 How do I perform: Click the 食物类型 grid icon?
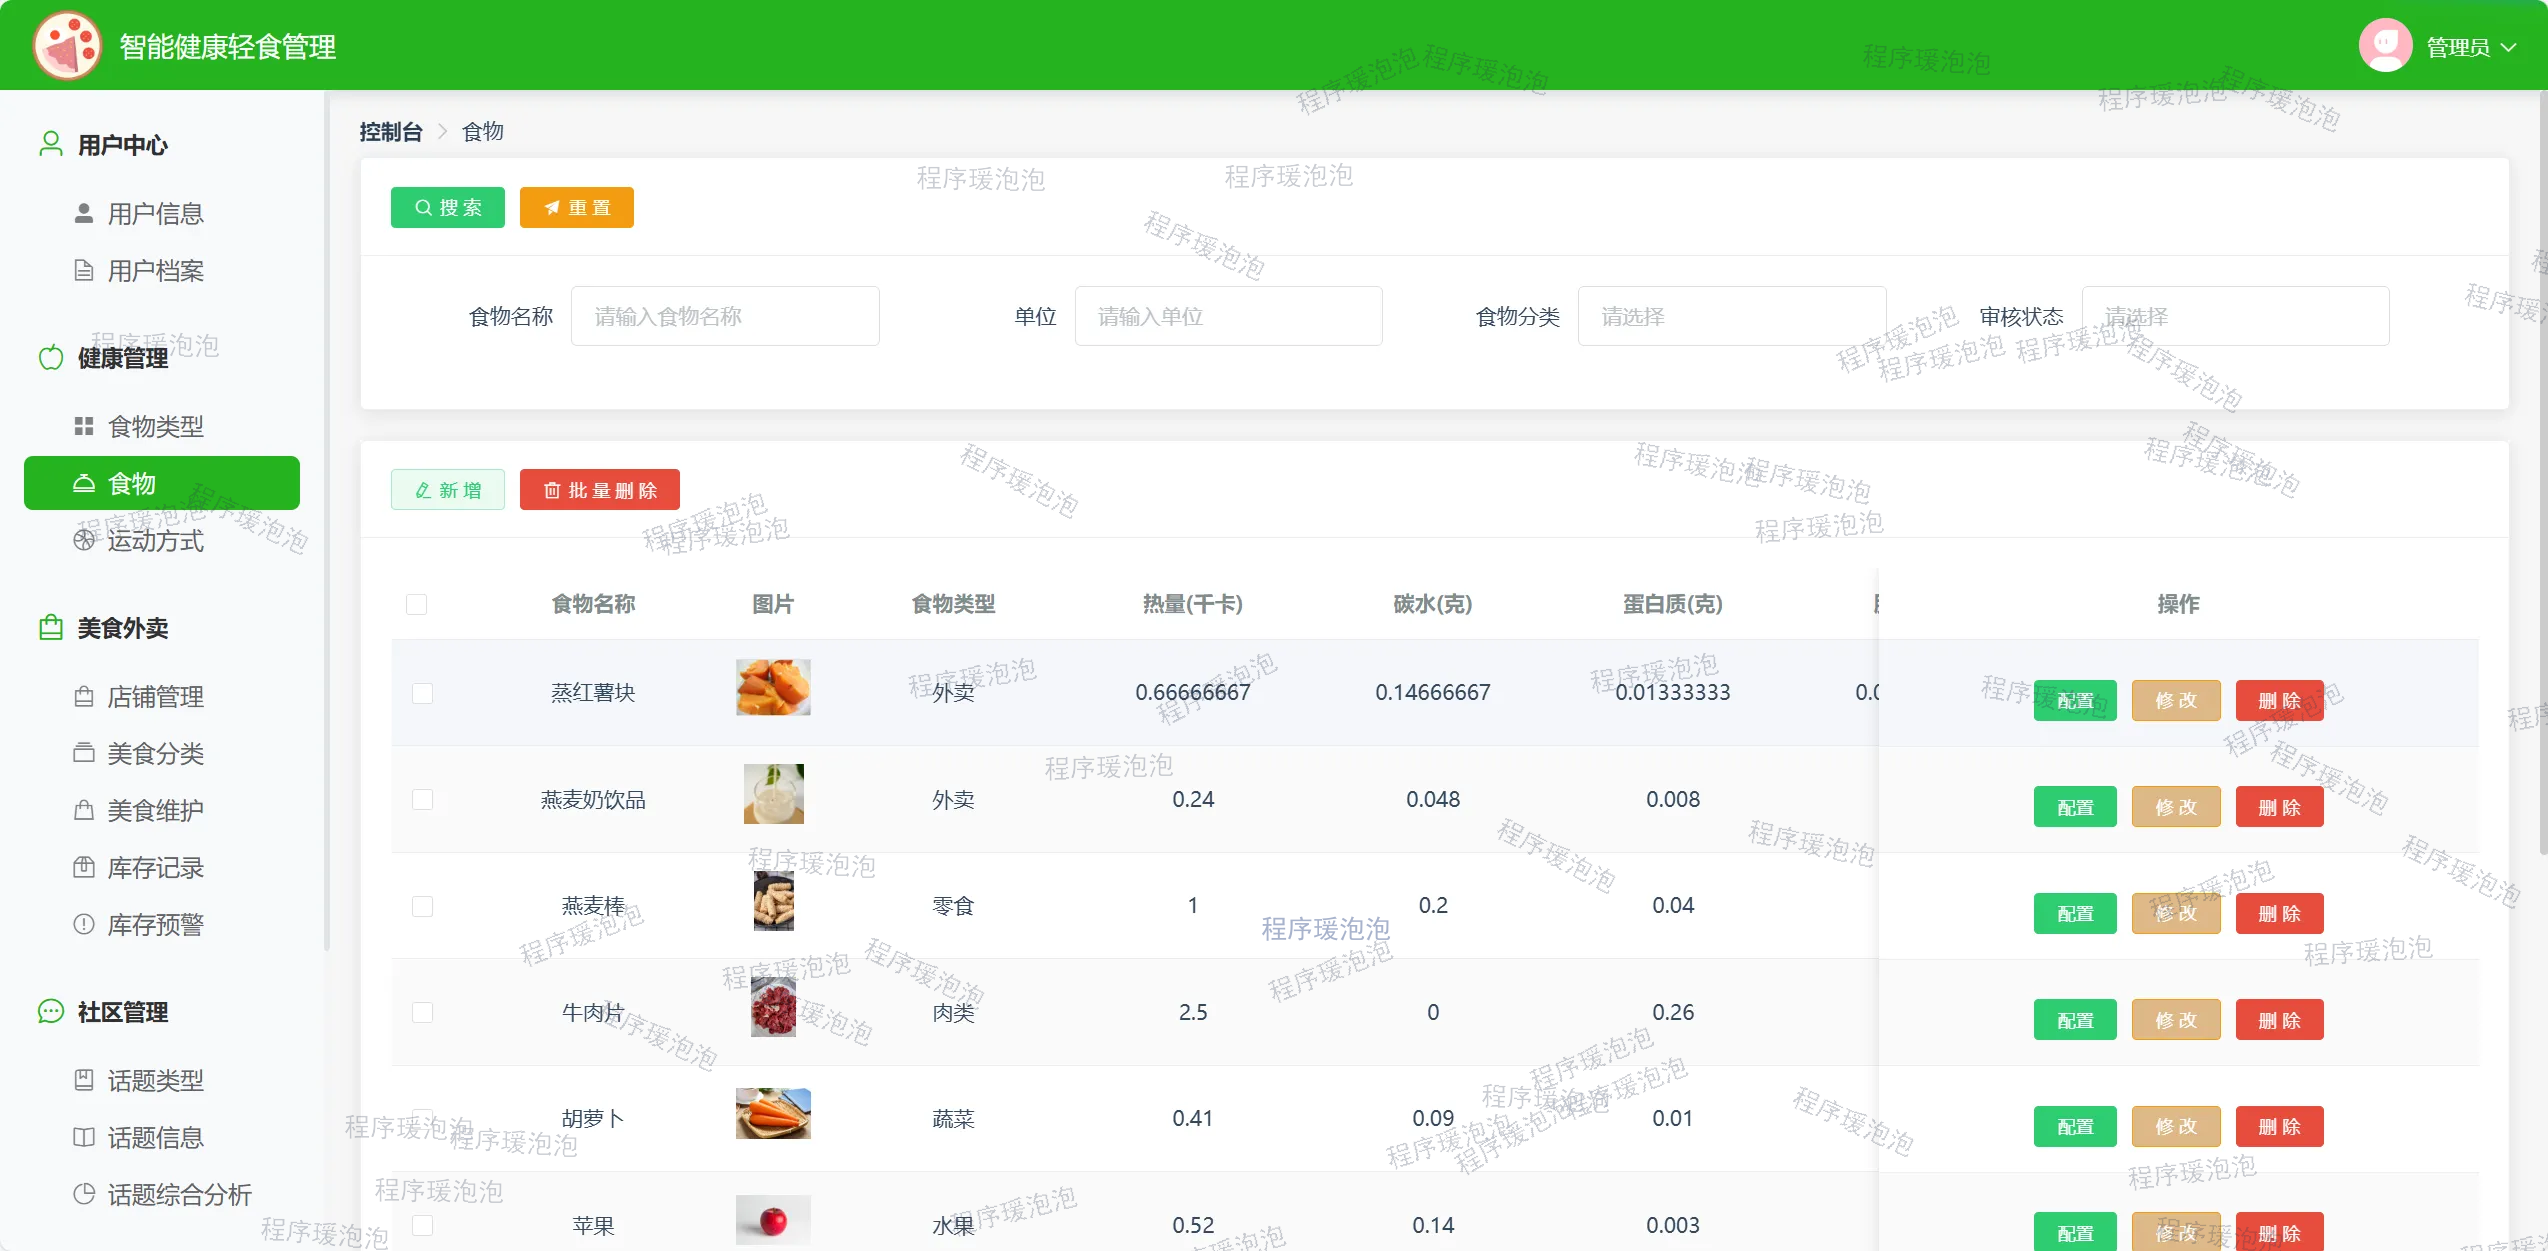coord(84,426)
